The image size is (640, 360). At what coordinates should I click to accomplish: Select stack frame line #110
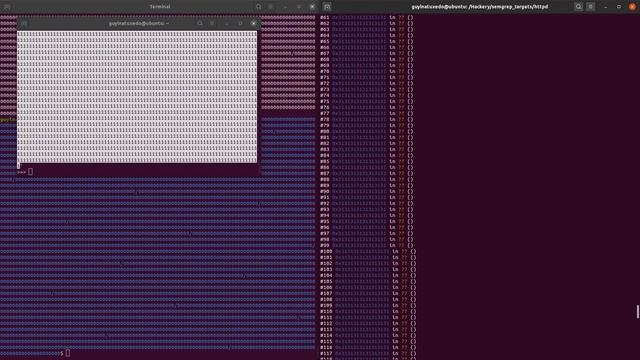pyautogui.click(x=369, y=311)
